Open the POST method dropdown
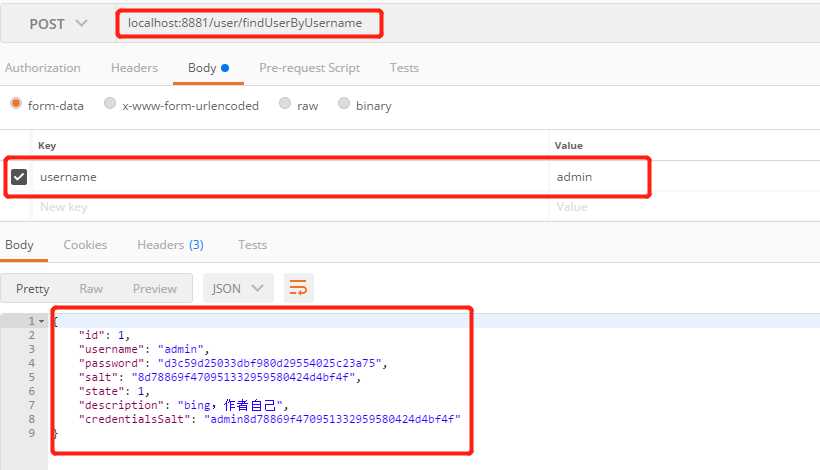 [58, 24]
